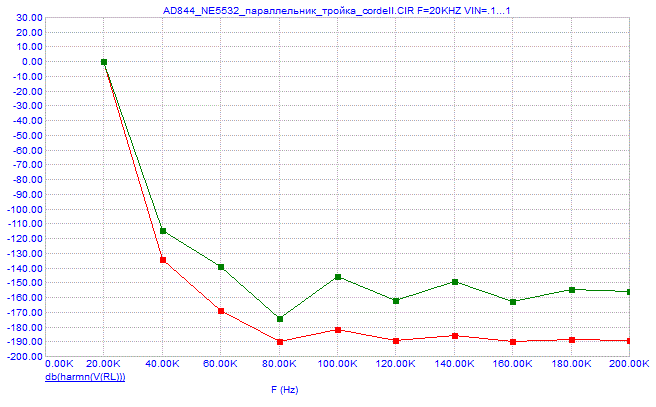Click the 60.00K x-axis label

[220, 364]
